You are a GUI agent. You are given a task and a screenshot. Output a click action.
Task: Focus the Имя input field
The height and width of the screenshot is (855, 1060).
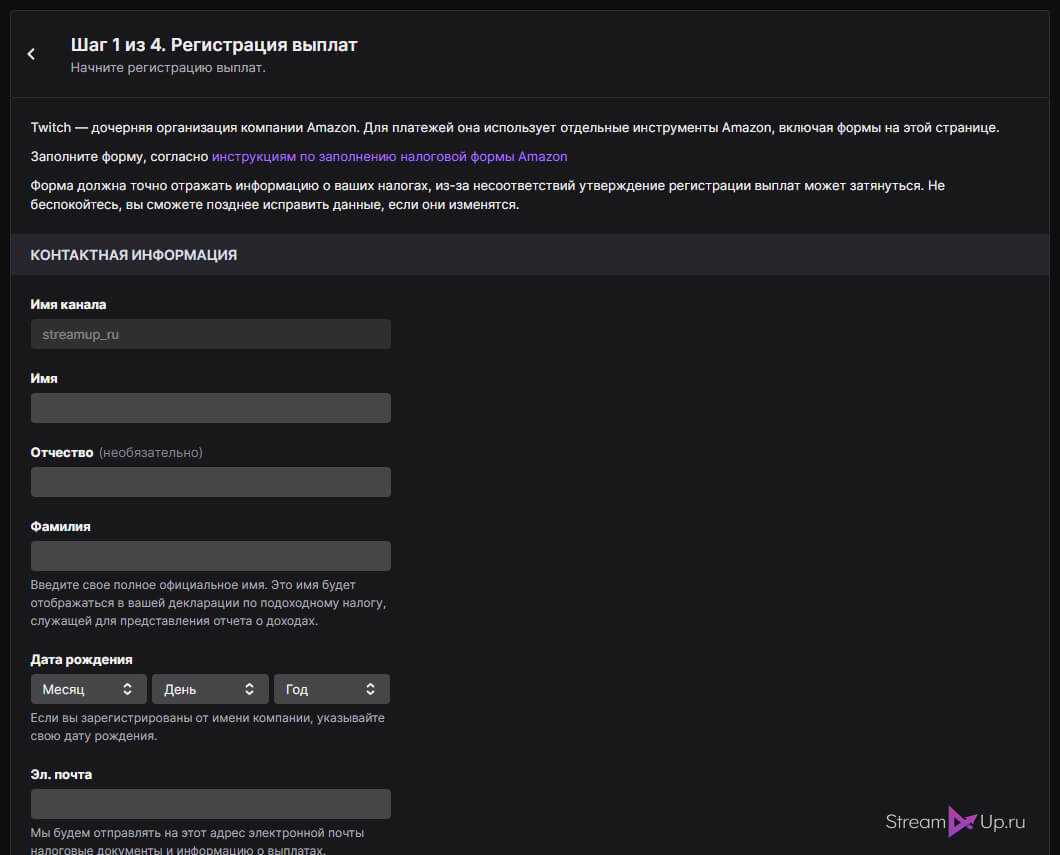click(210, 408)
